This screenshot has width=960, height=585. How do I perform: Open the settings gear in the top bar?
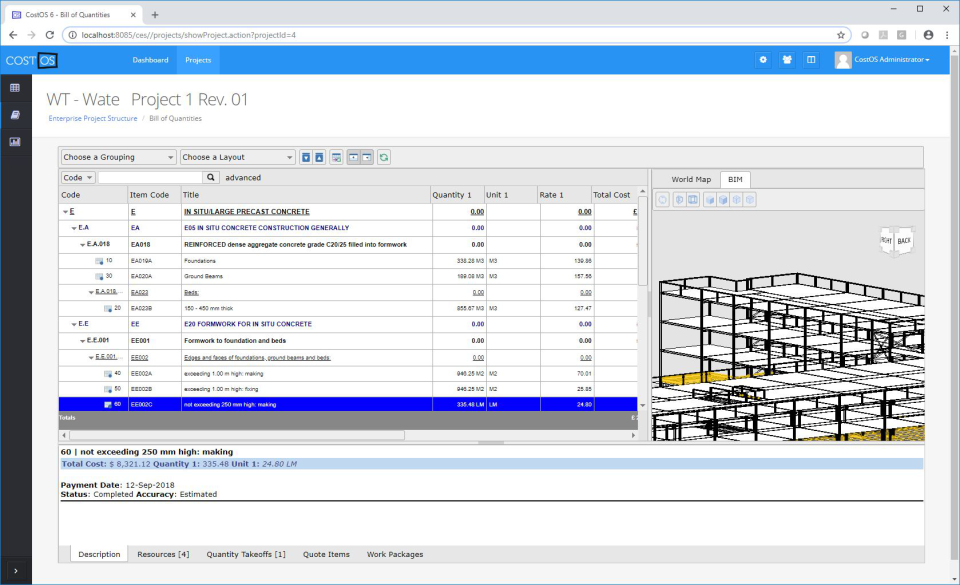tap(763, 60)
